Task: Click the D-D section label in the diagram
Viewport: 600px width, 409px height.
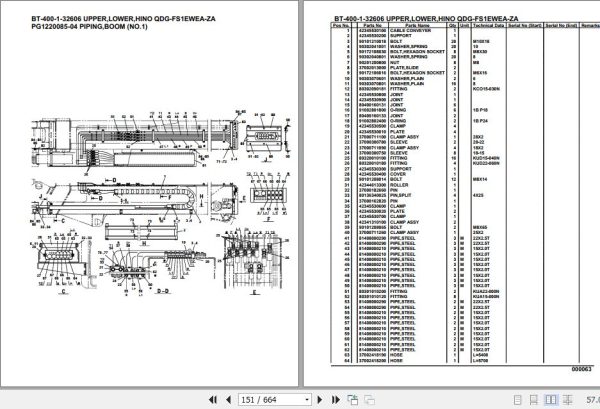Action: point(163,291)
